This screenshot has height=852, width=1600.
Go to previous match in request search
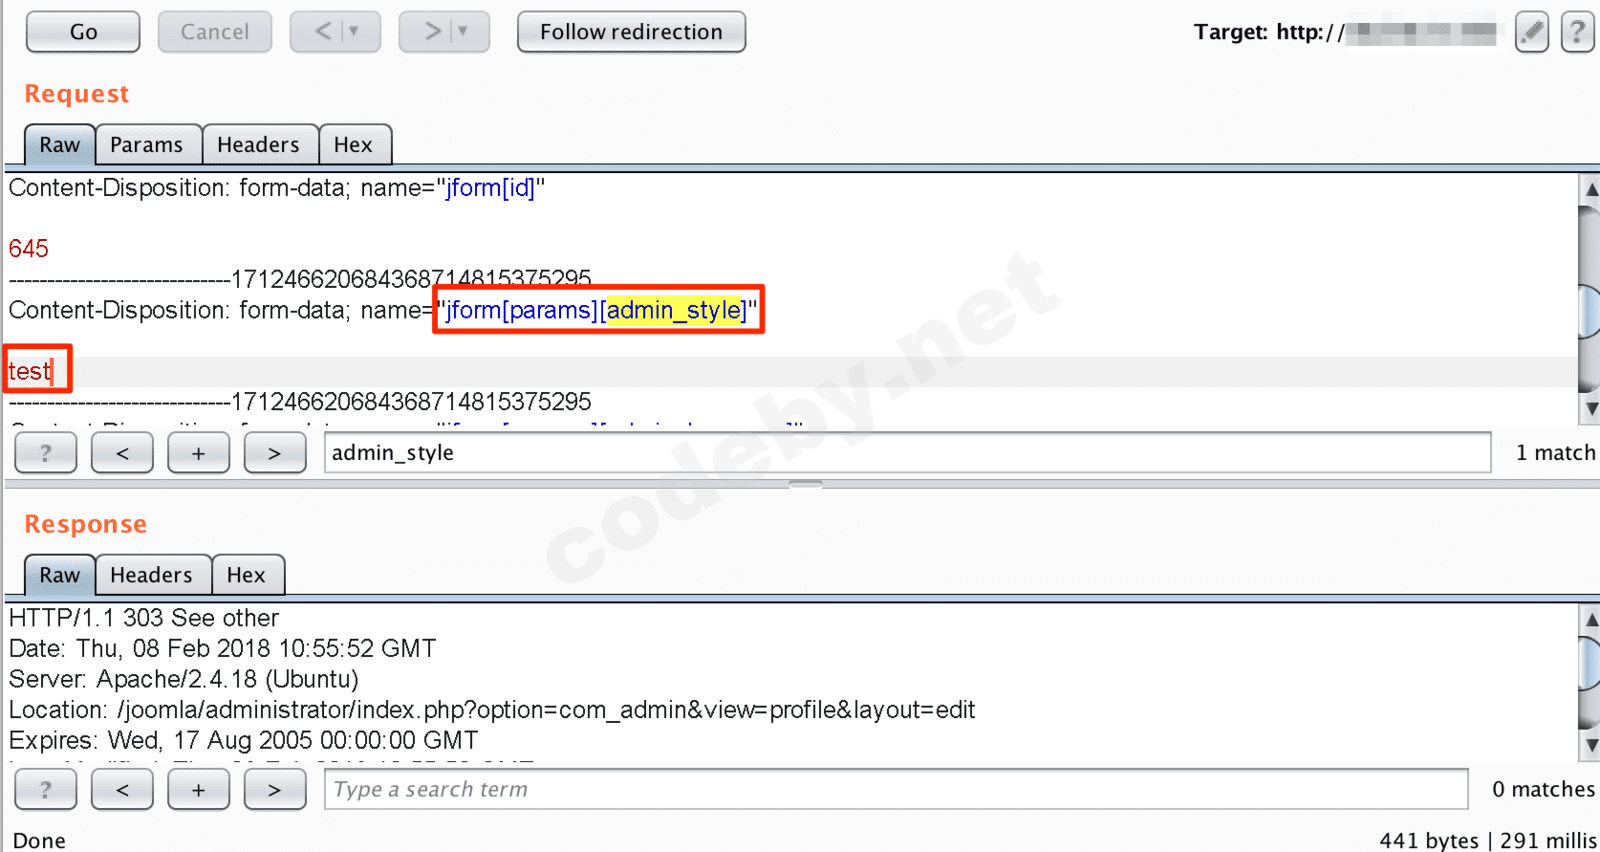(122, 453)
